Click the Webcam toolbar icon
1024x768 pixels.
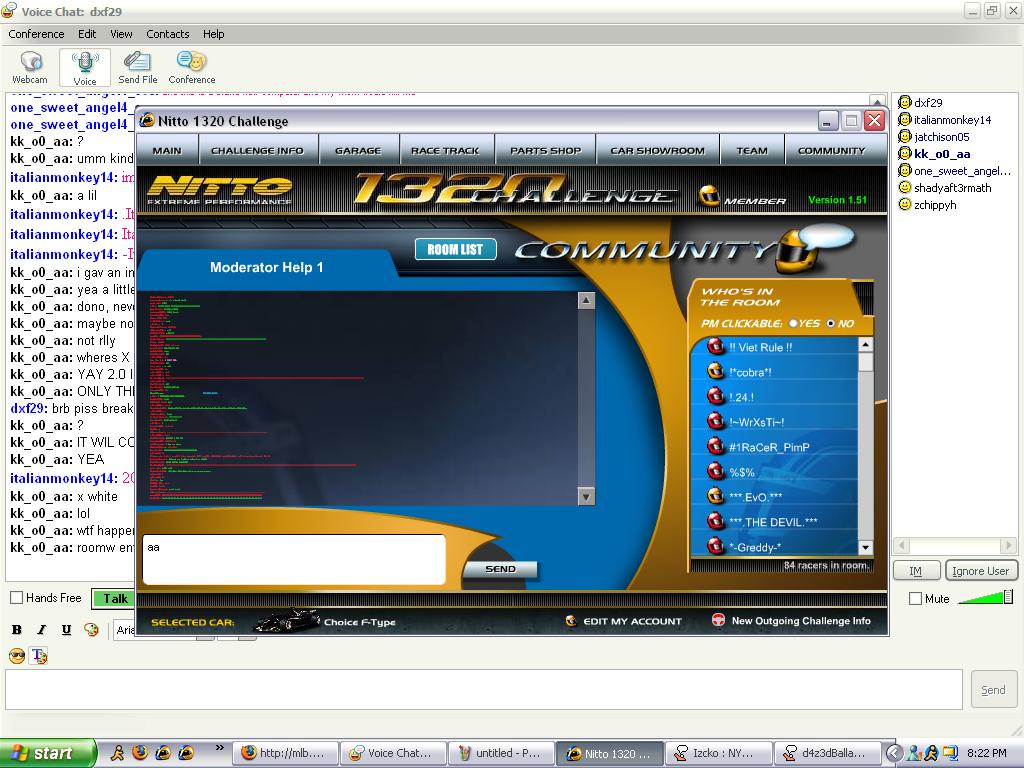click(30, 68)
